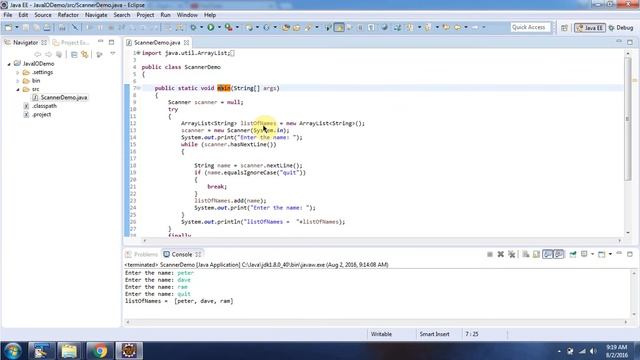Viewport: 640px width, 360px height.
Task: Select the .project file
Action: point(38,115)
